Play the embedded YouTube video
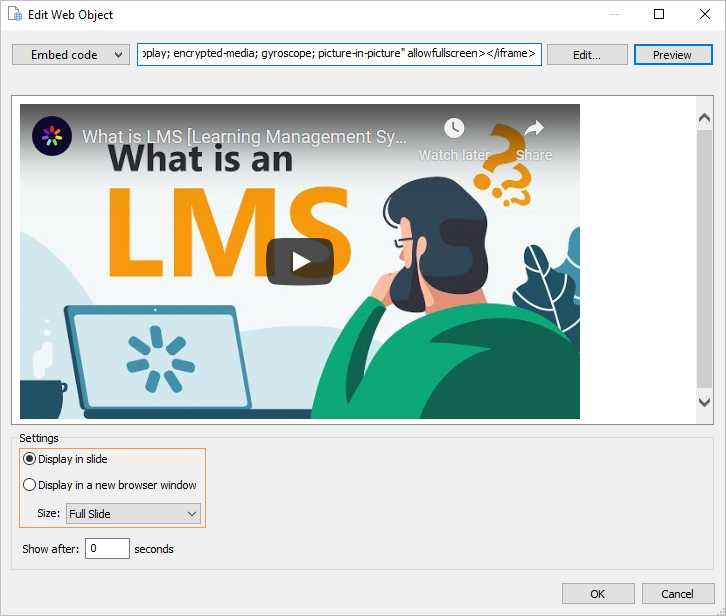 click(x=300, y=261)
